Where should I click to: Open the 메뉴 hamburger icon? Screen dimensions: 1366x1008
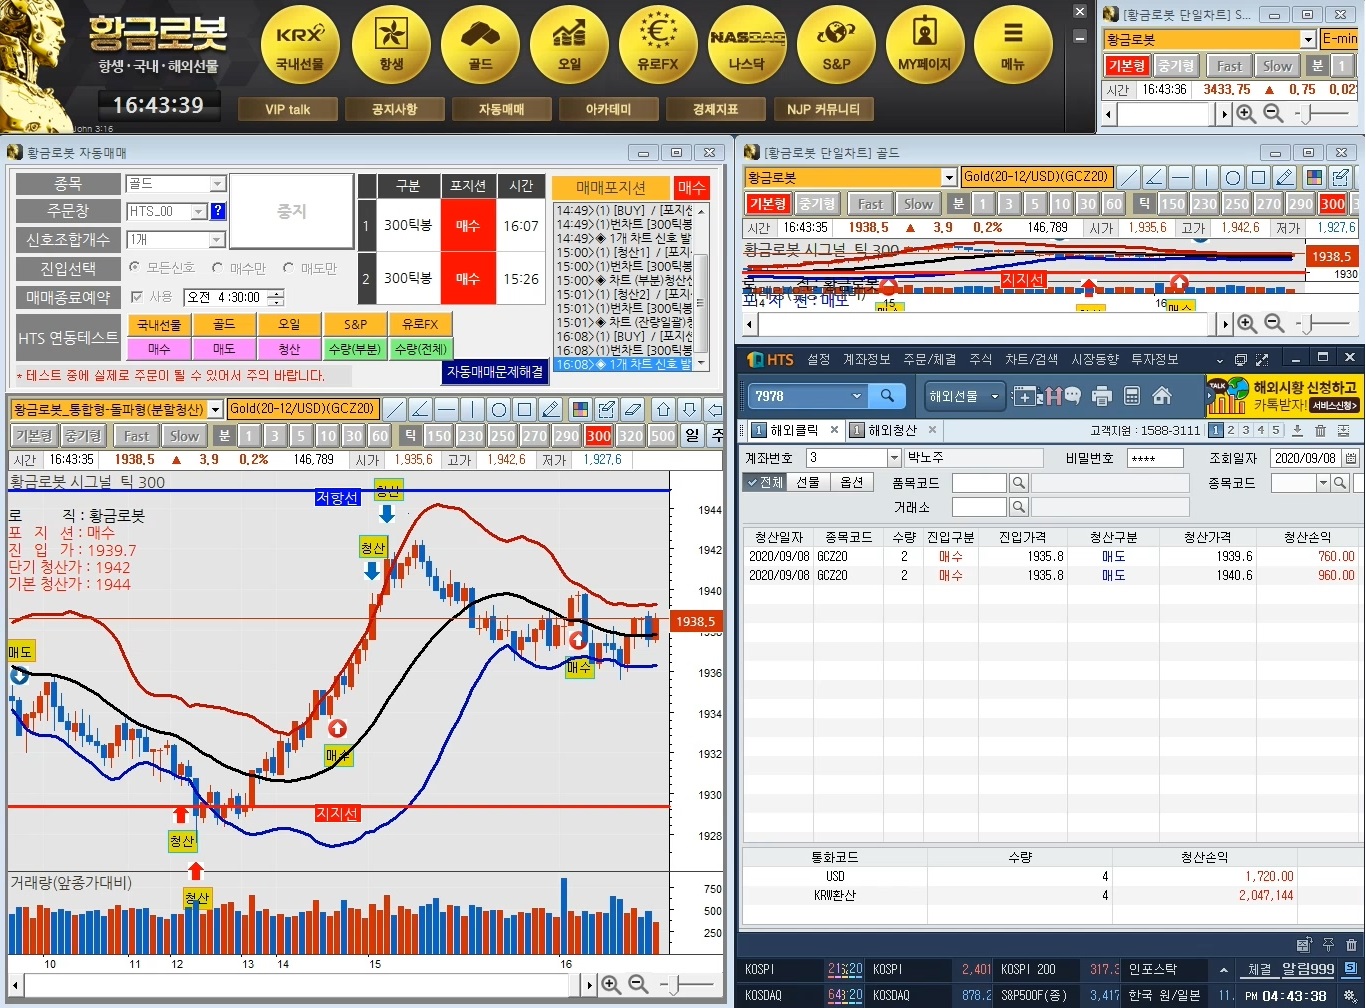point(1013,45)
